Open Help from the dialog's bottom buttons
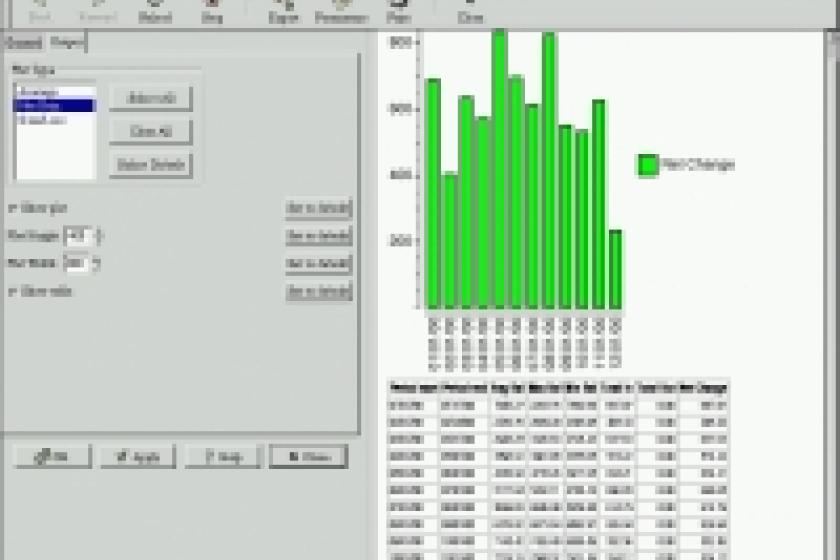 click(223, 457)
